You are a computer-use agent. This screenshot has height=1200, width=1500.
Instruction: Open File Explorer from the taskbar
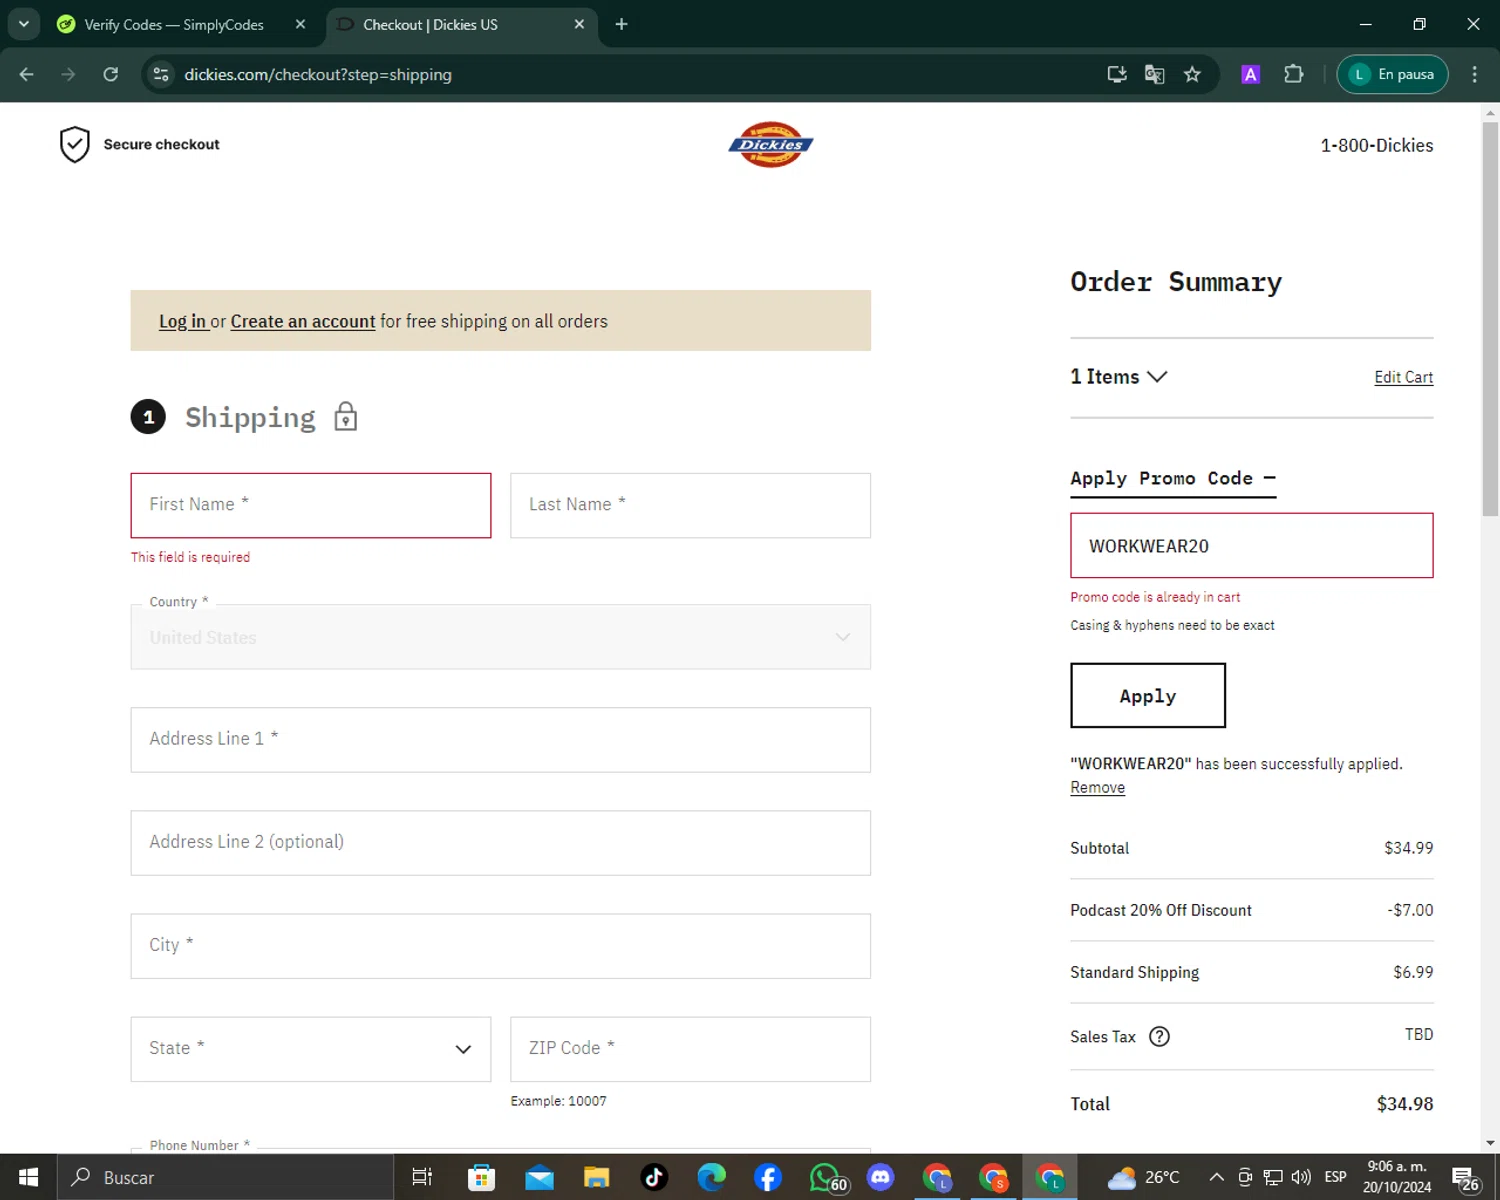597,1177
